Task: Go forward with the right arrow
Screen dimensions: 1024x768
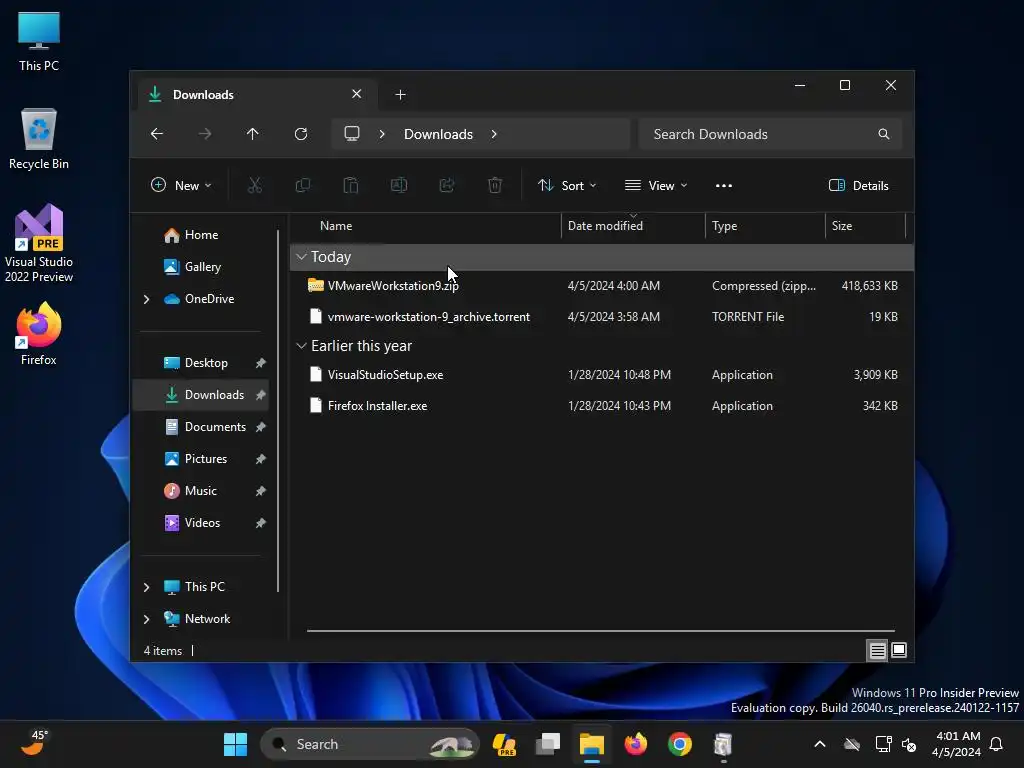Action: [x=204, y=134]
